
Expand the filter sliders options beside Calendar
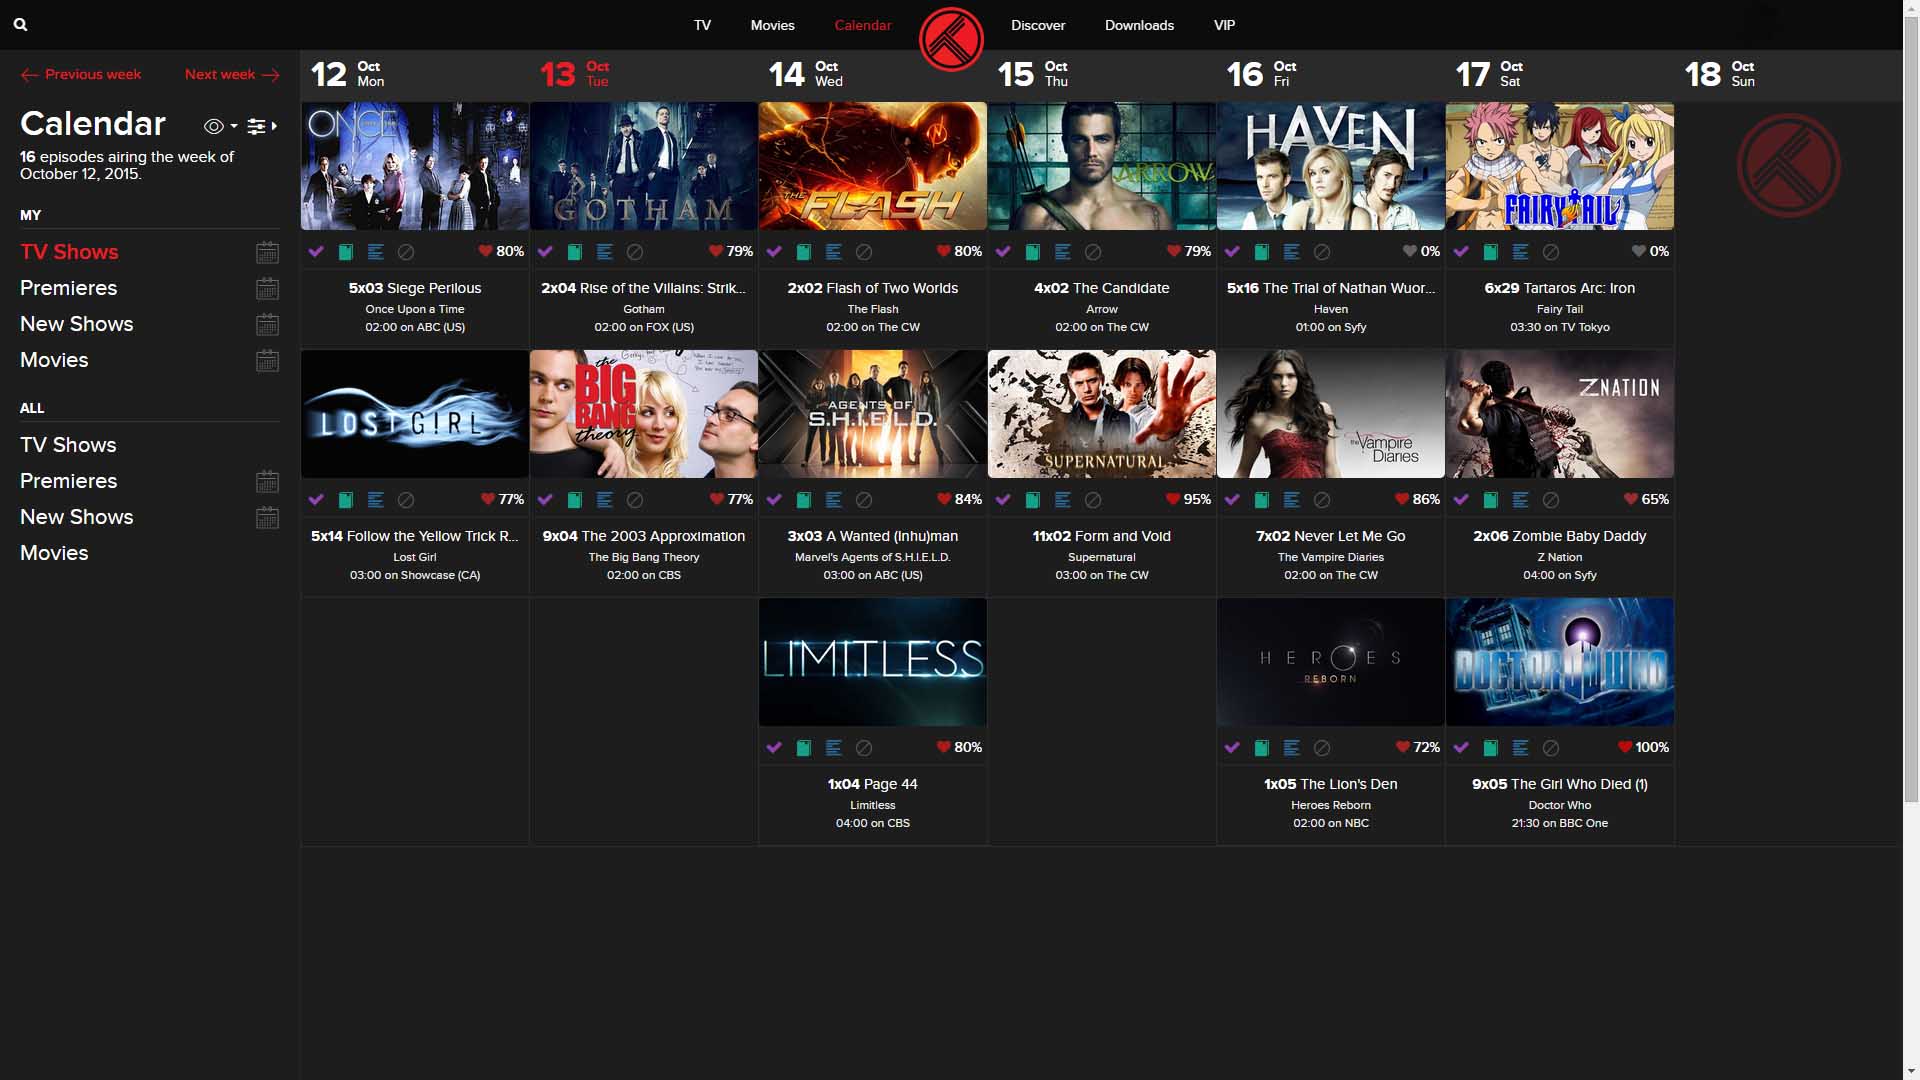[262, 126]
